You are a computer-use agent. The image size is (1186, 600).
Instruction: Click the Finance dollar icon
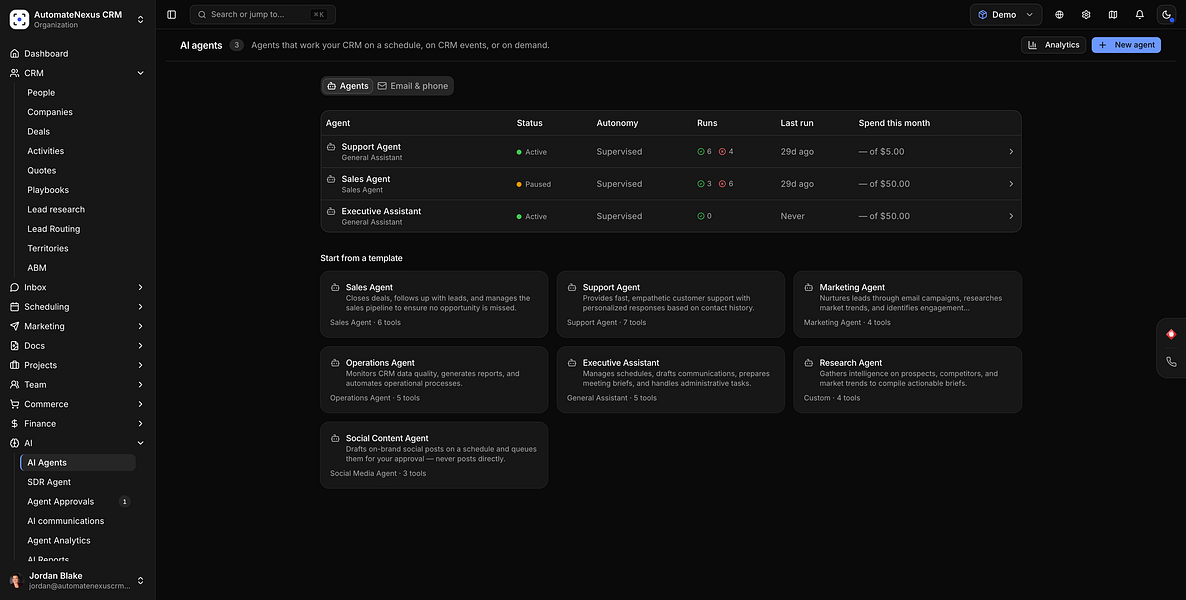coord(14,424)
